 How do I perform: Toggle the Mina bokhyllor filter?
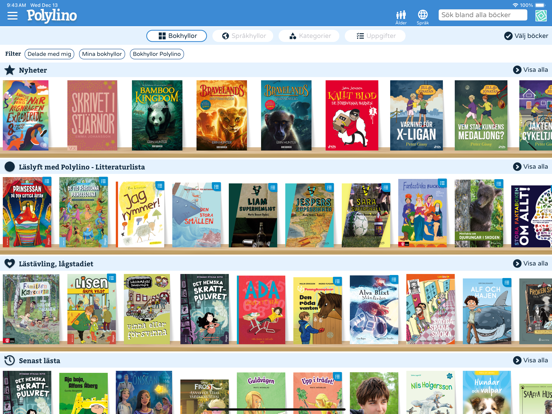coord(102,54)
